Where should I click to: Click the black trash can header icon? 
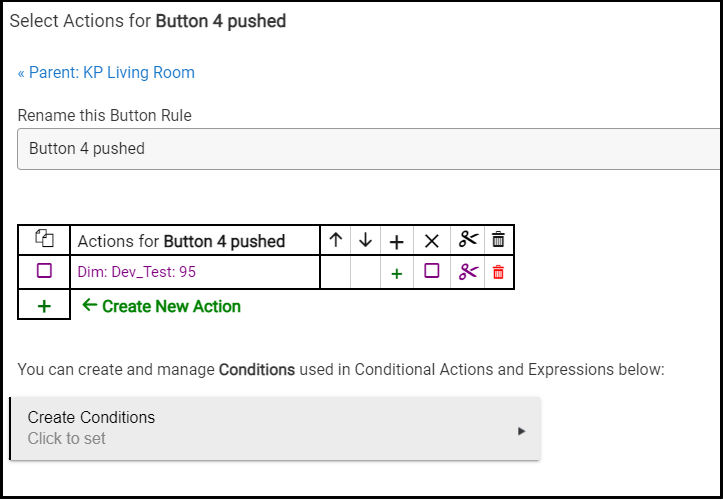point(498,239)
